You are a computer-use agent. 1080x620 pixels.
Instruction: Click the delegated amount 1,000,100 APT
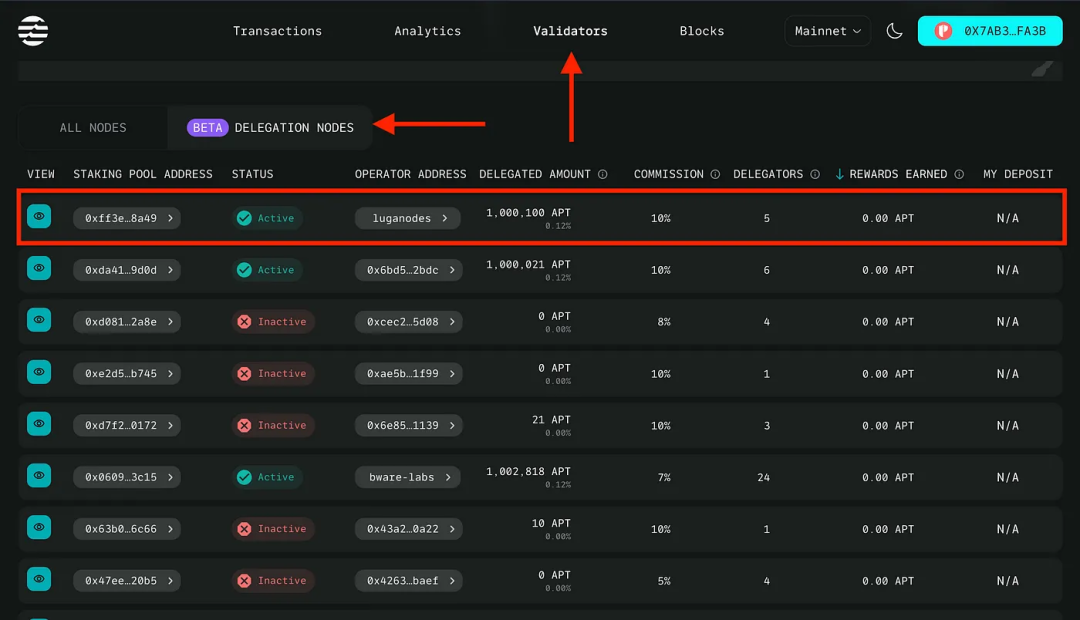(528, 213)
